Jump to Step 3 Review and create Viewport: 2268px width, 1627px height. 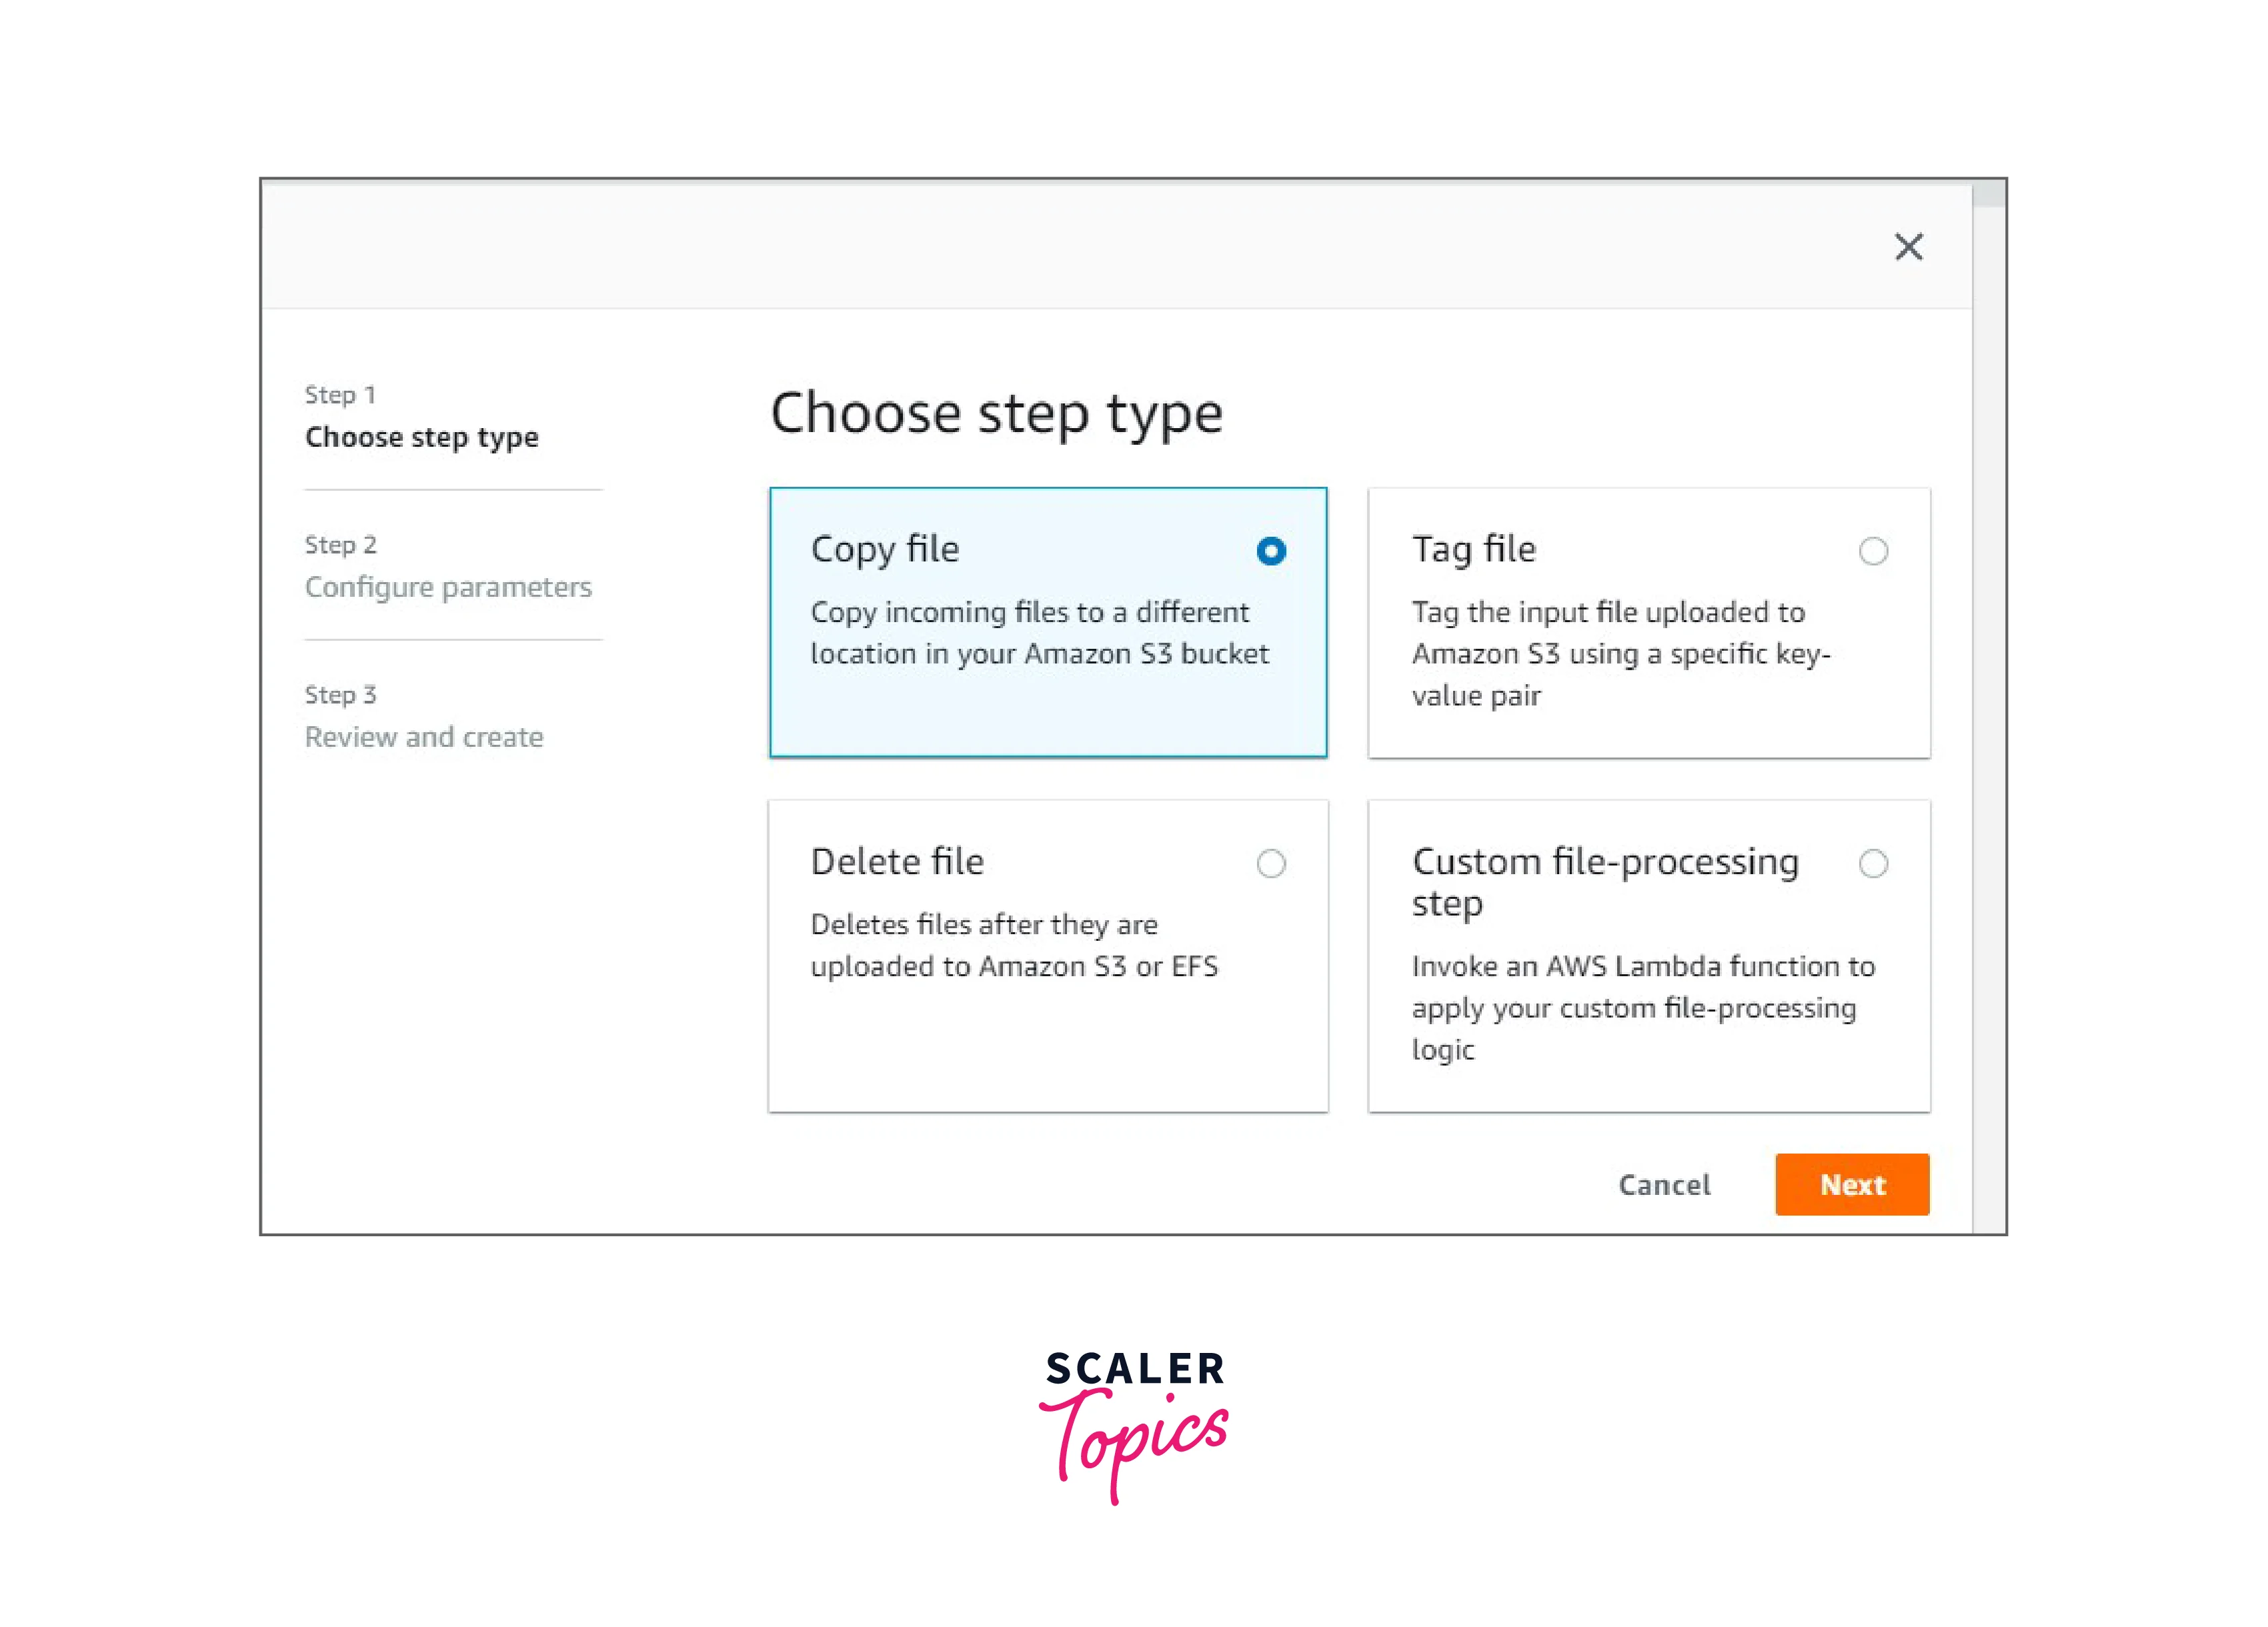click(x=424, y=737)
